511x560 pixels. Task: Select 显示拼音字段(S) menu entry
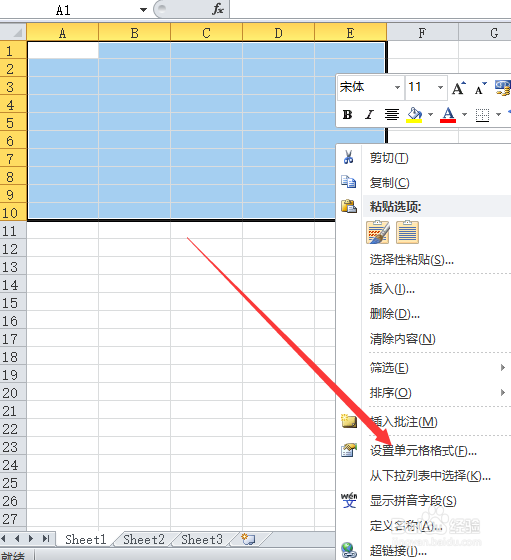point(413,501)
